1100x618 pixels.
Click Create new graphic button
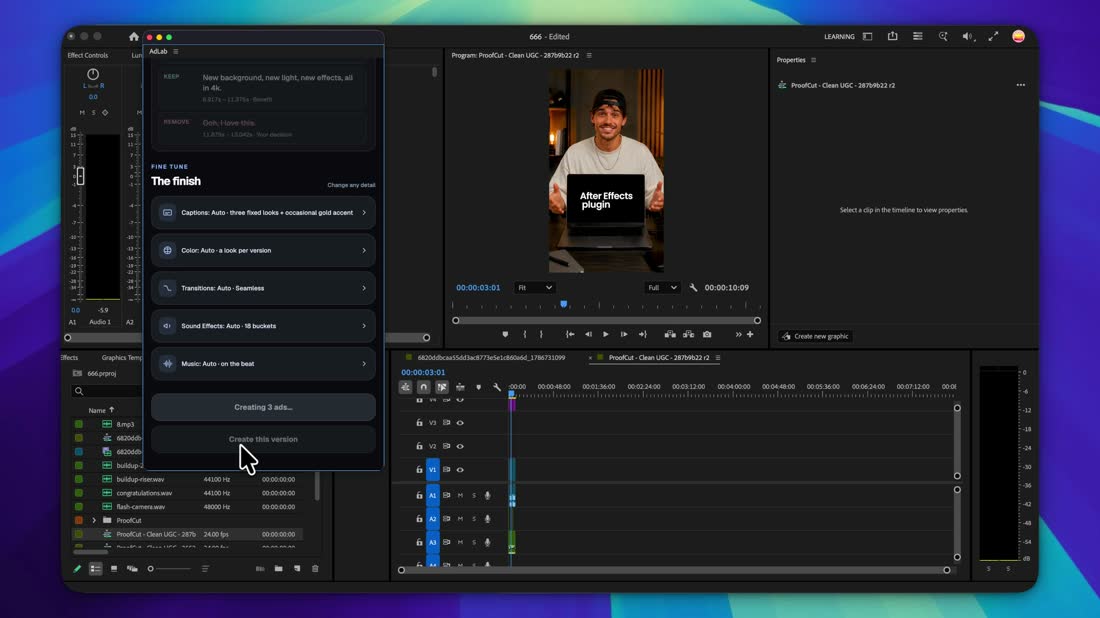pos(815,336)
